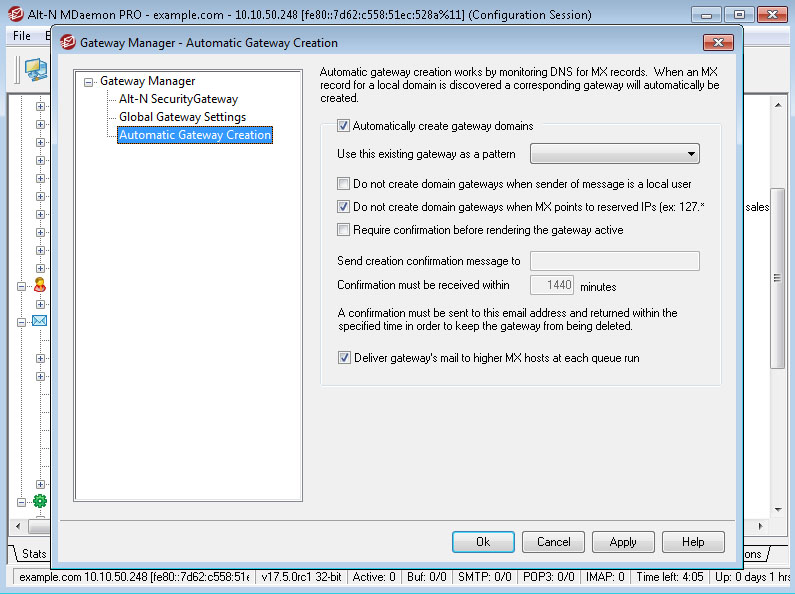Click the Send creation confirmation message to field
Screen dimensions: 795x594
[615, 261]
